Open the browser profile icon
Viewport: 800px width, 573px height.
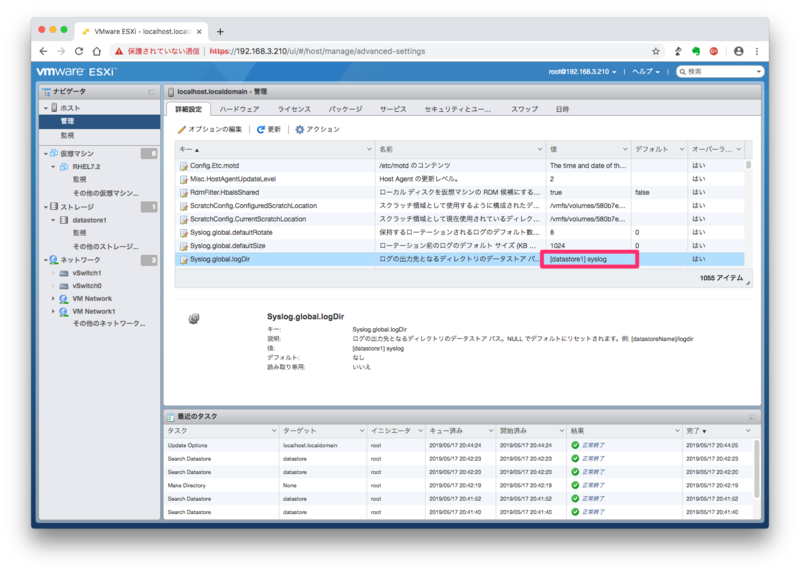pos(738,51)
